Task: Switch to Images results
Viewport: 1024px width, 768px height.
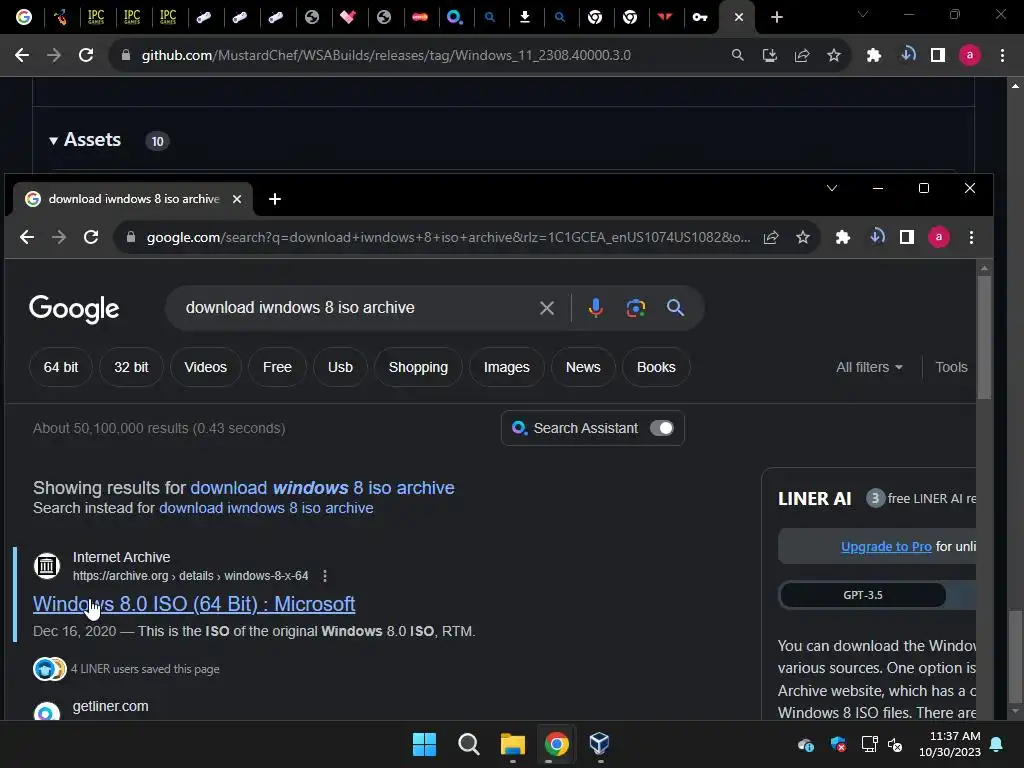Action: pyautogui.click(x=507, y=367)
